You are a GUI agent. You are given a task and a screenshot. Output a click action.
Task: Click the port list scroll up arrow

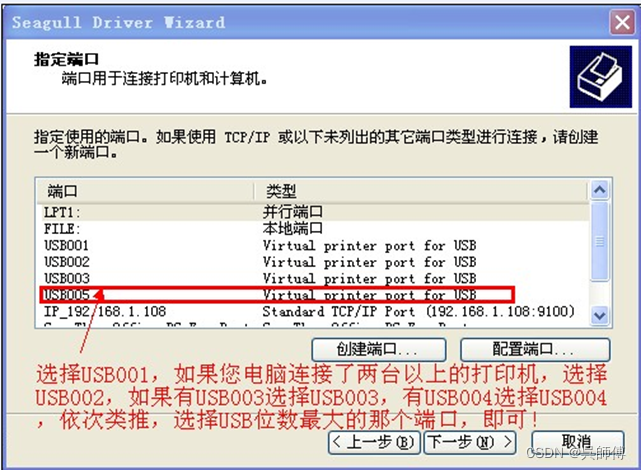pyautogui.click(x=600, y=190)
